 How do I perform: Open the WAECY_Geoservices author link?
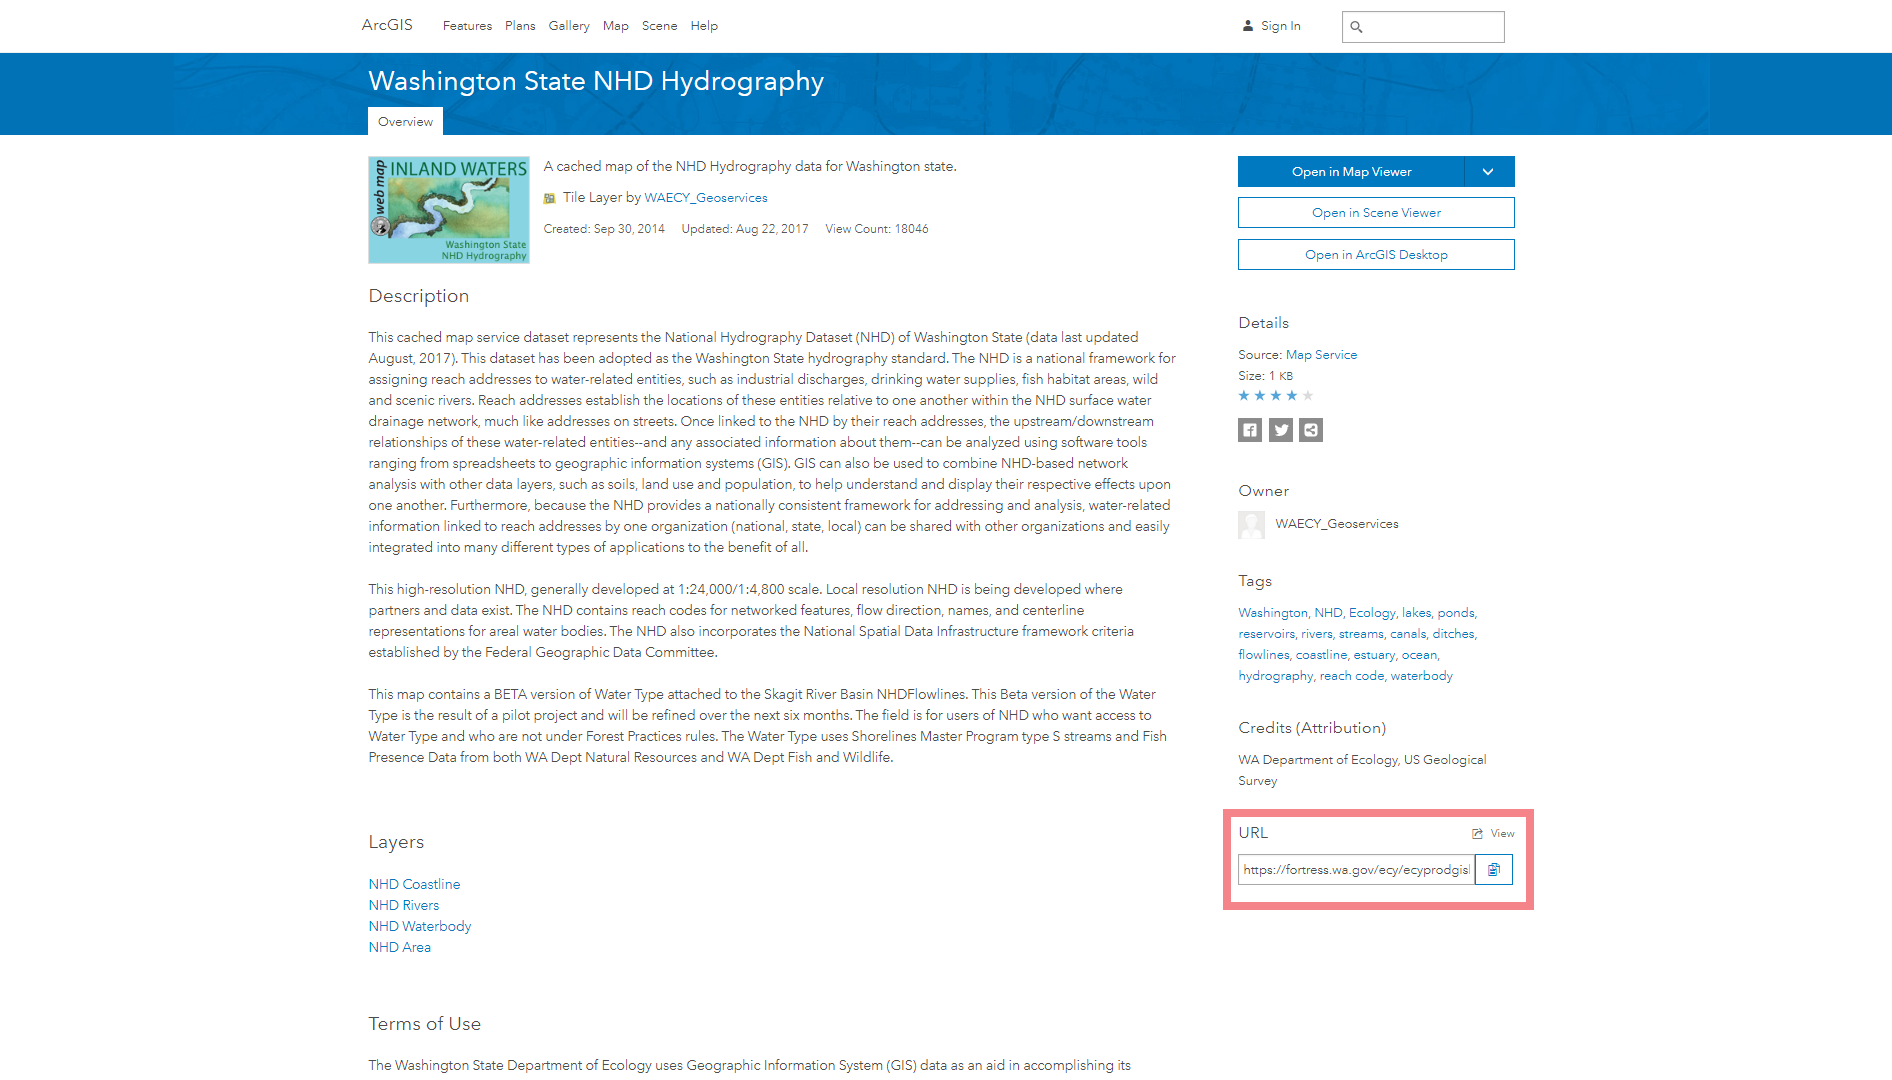point(706,198)
